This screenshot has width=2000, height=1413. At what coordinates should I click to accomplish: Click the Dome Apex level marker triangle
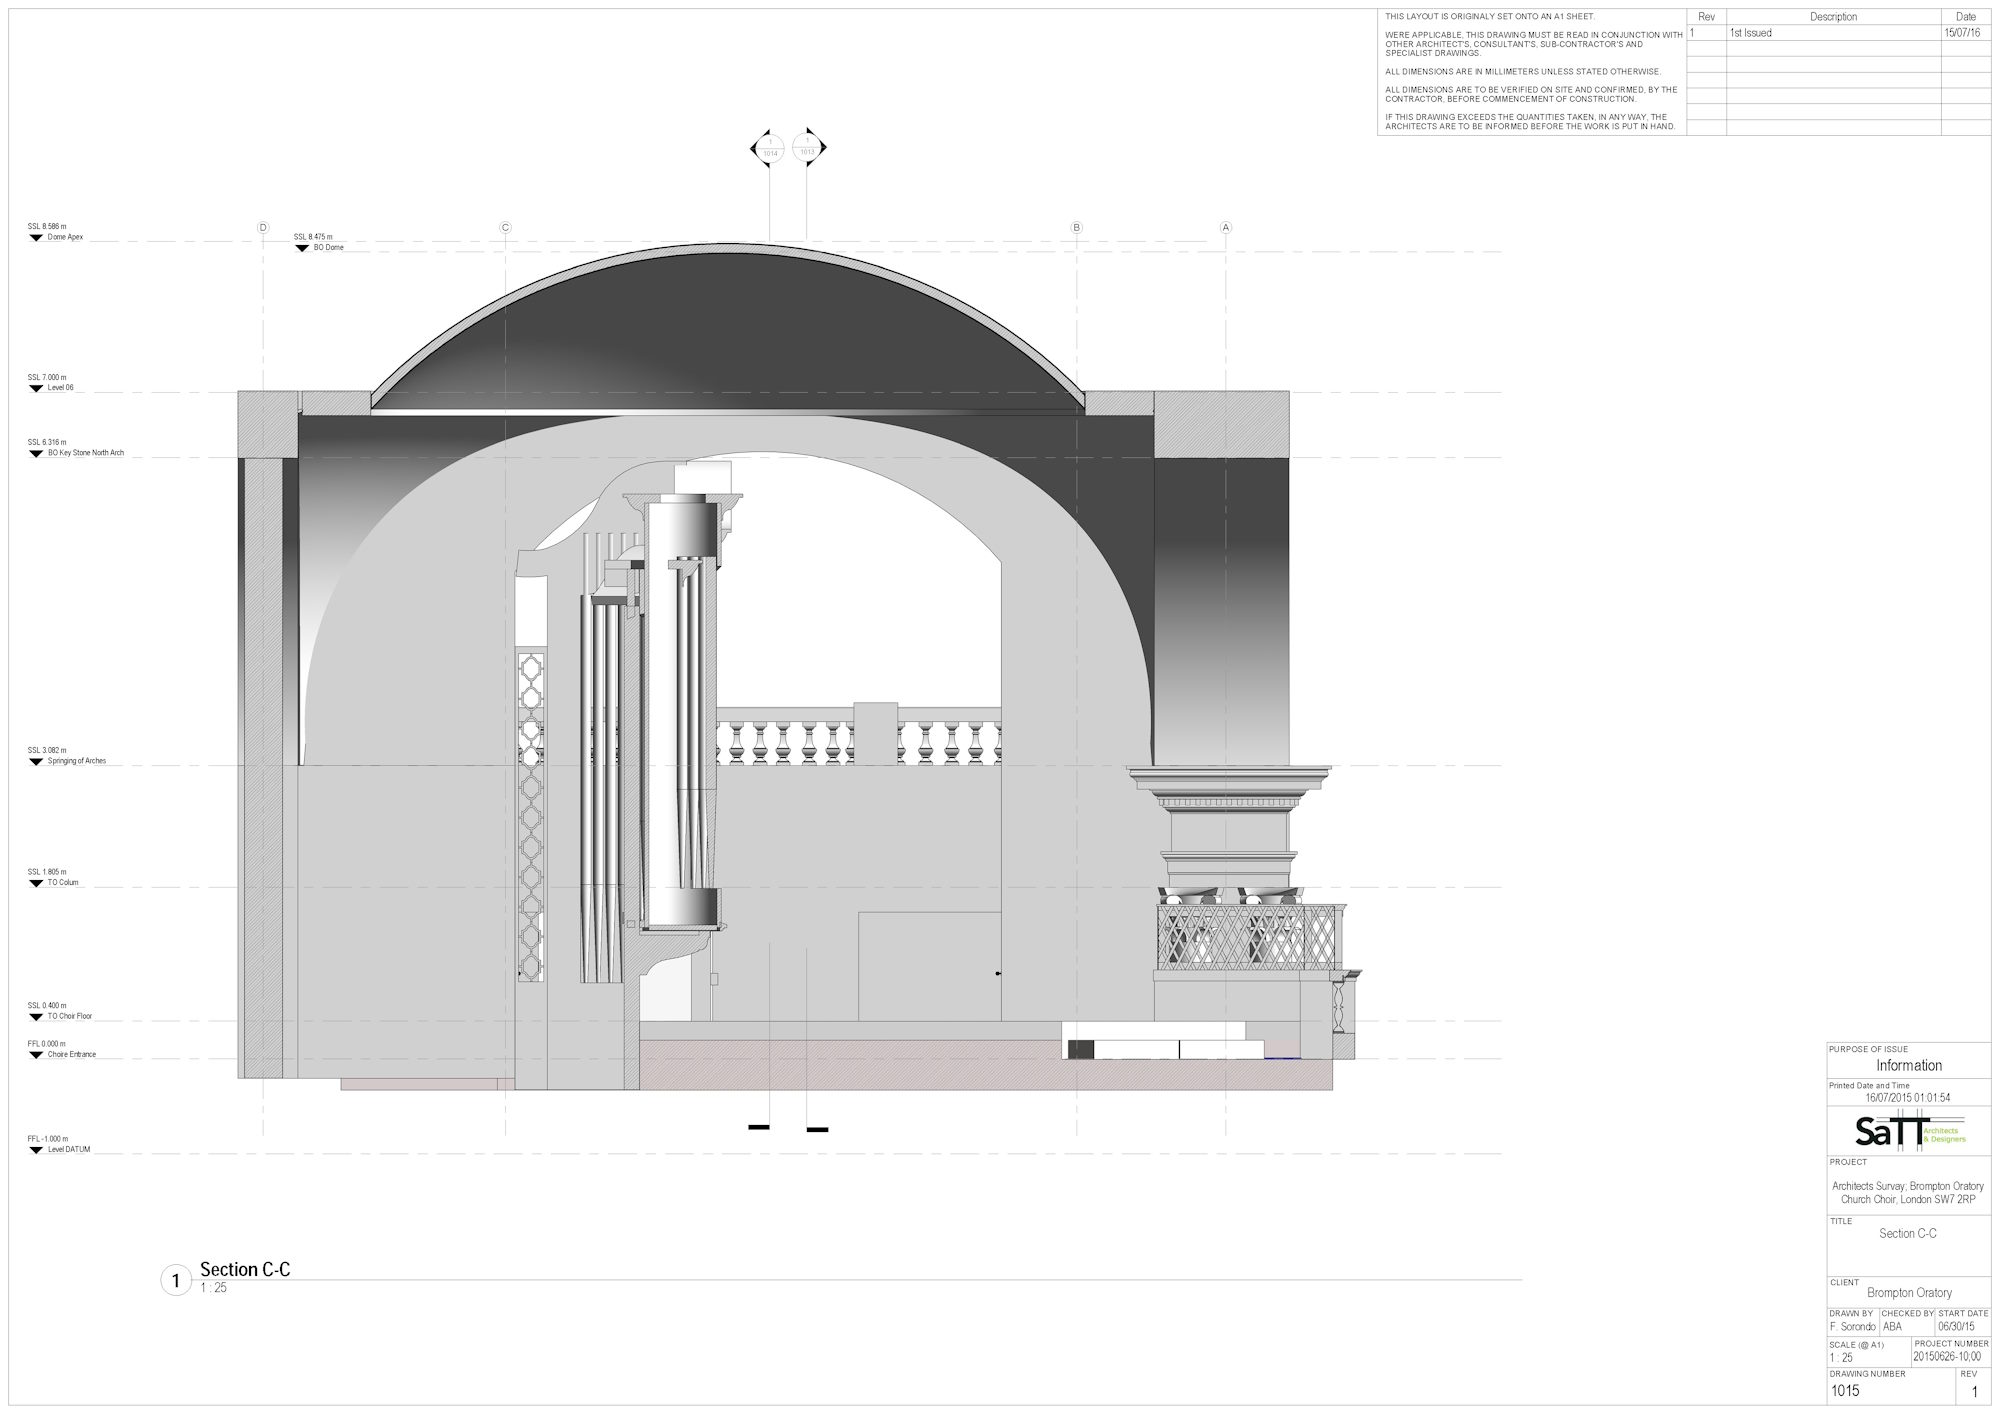35,237
